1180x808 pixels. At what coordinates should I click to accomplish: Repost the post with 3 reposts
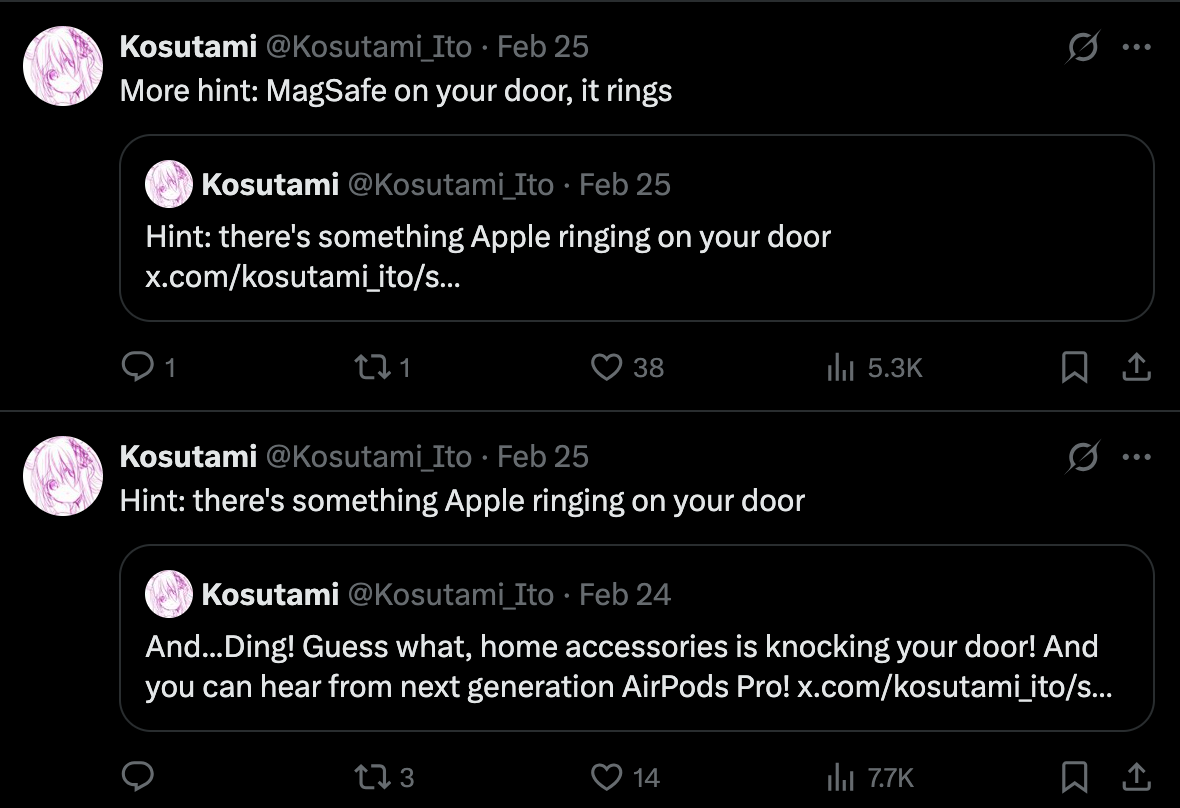373,776
